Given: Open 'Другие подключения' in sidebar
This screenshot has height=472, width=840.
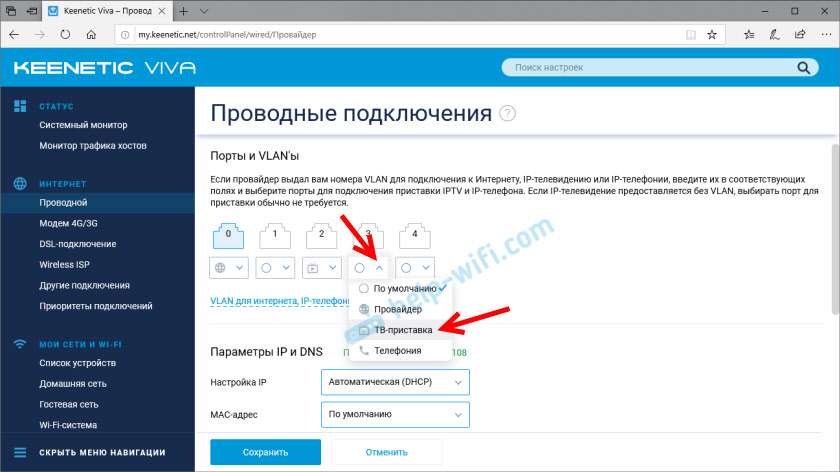Looking at the screenshot, I should pos(84,286).
